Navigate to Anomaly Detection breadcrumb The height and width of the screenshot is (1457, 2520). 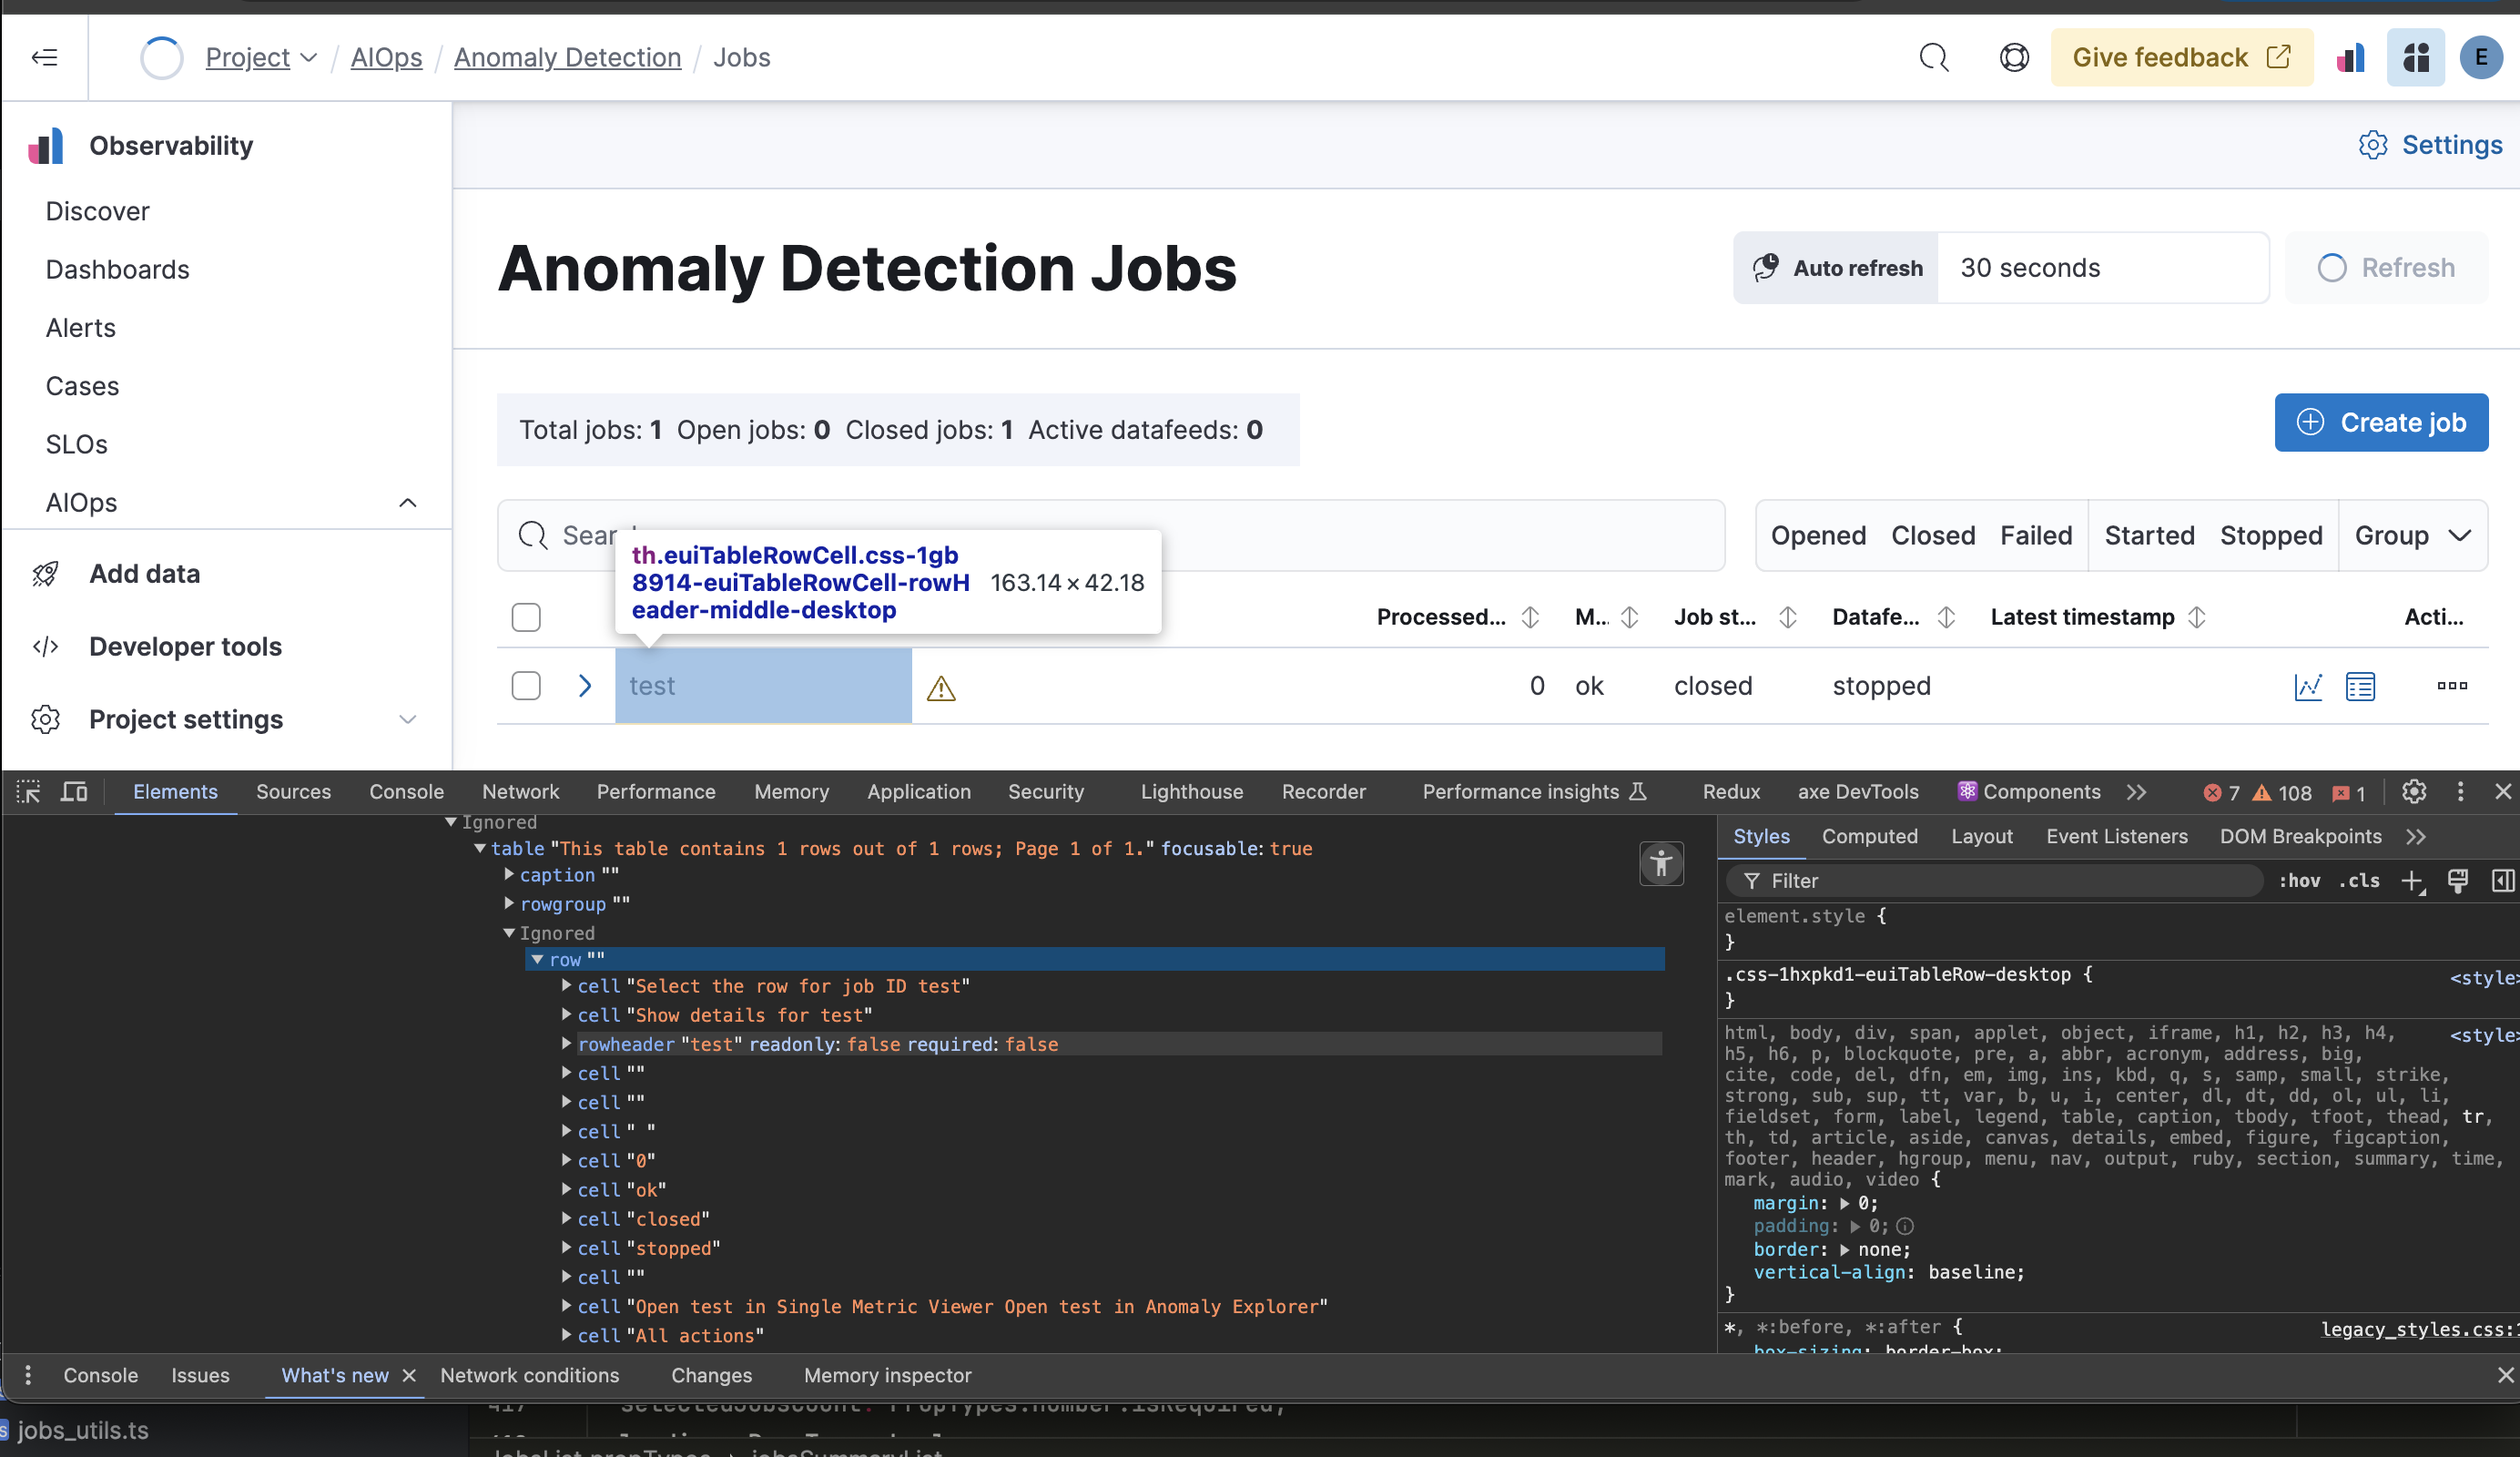click(x=567, y=58)
